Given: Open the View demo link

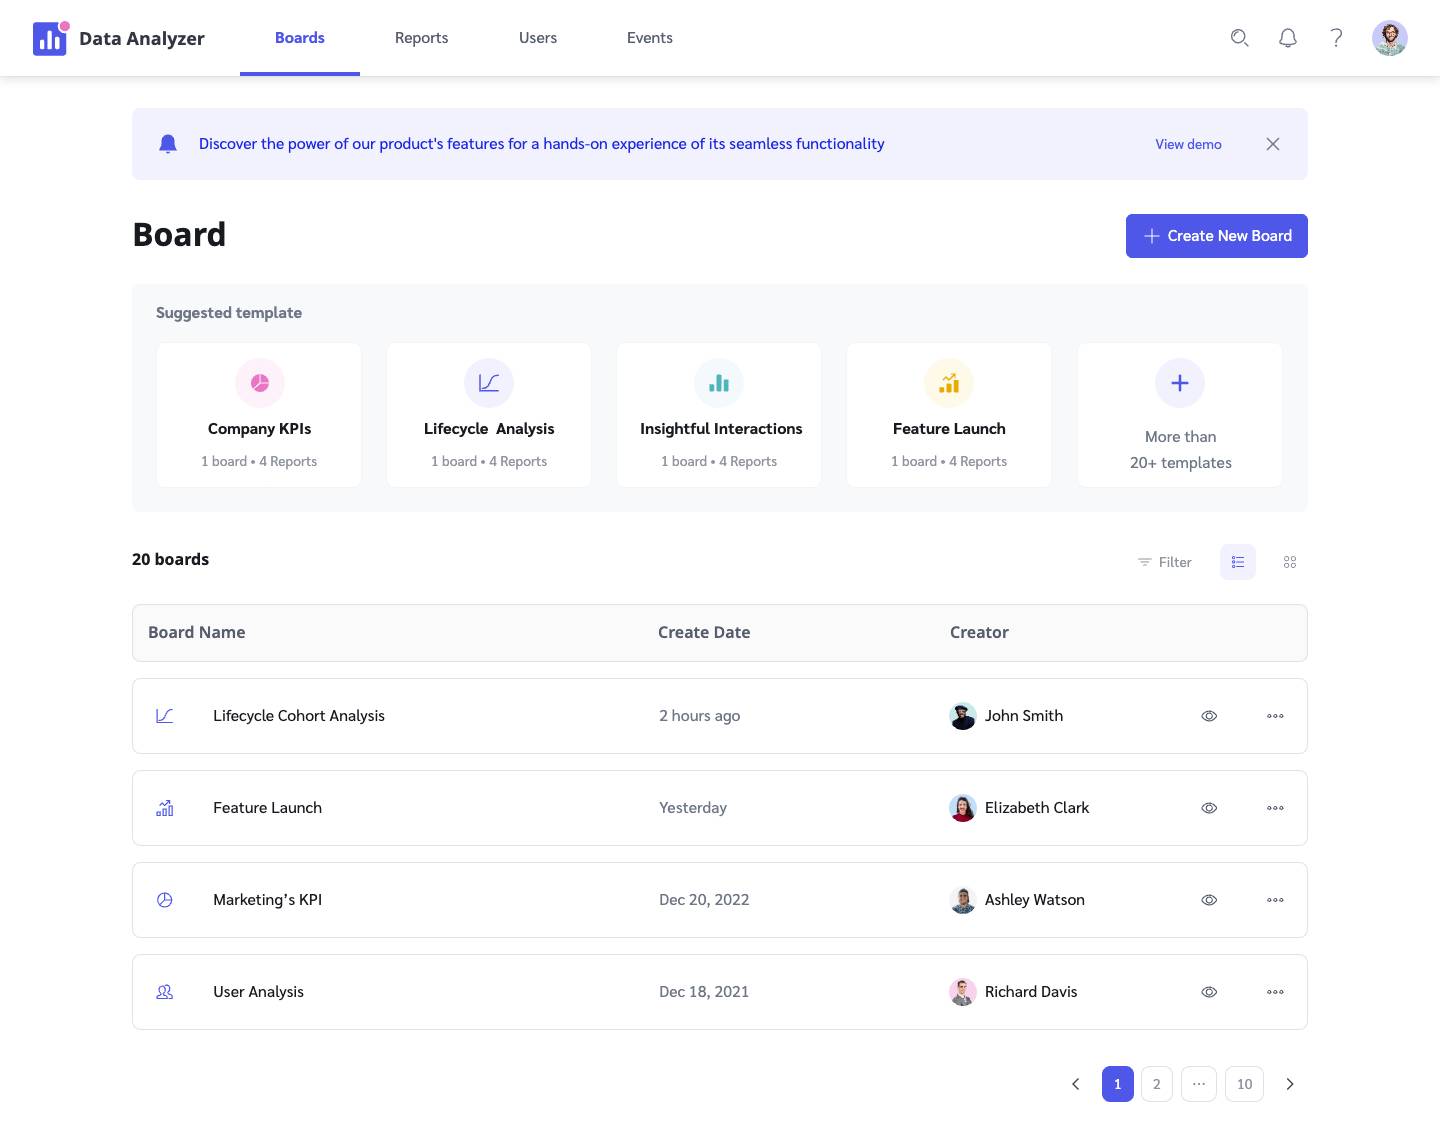Looking at the screenshot, I should tap(1188, 144).
